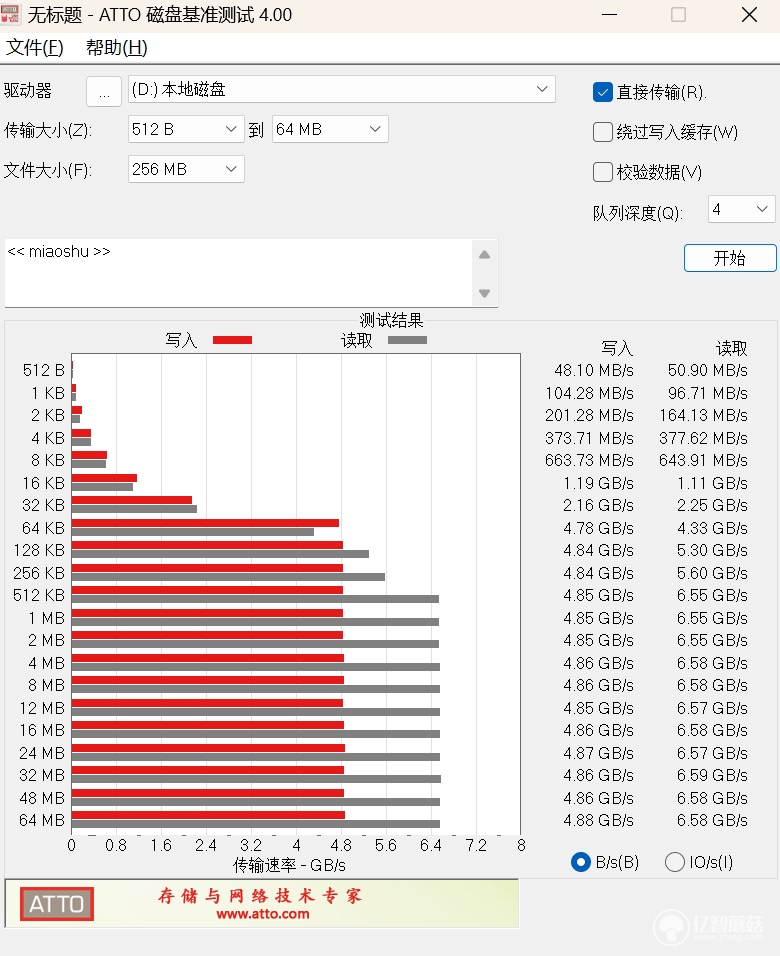Screen dimensions: 780x956
Task: Open the 256 MB file size dropdown
Action: click(x=186, y=169)
